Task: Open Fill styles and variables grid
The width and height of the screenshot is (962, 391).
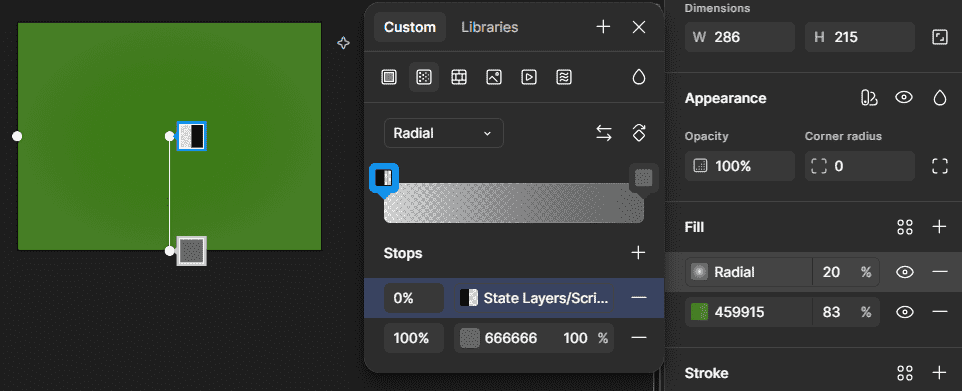Action: (x=905, y=227)
